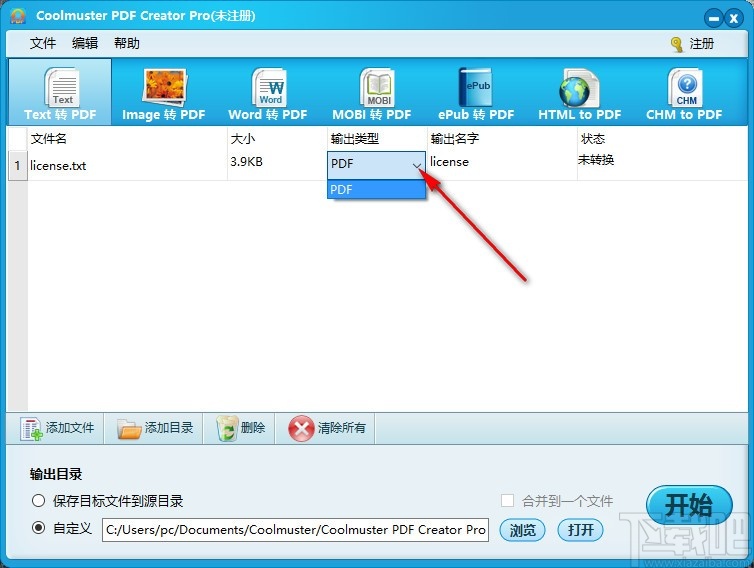Choose PDF from the dropdown list
The height and width of the screenshot is (568, 754).
[376, 189]
